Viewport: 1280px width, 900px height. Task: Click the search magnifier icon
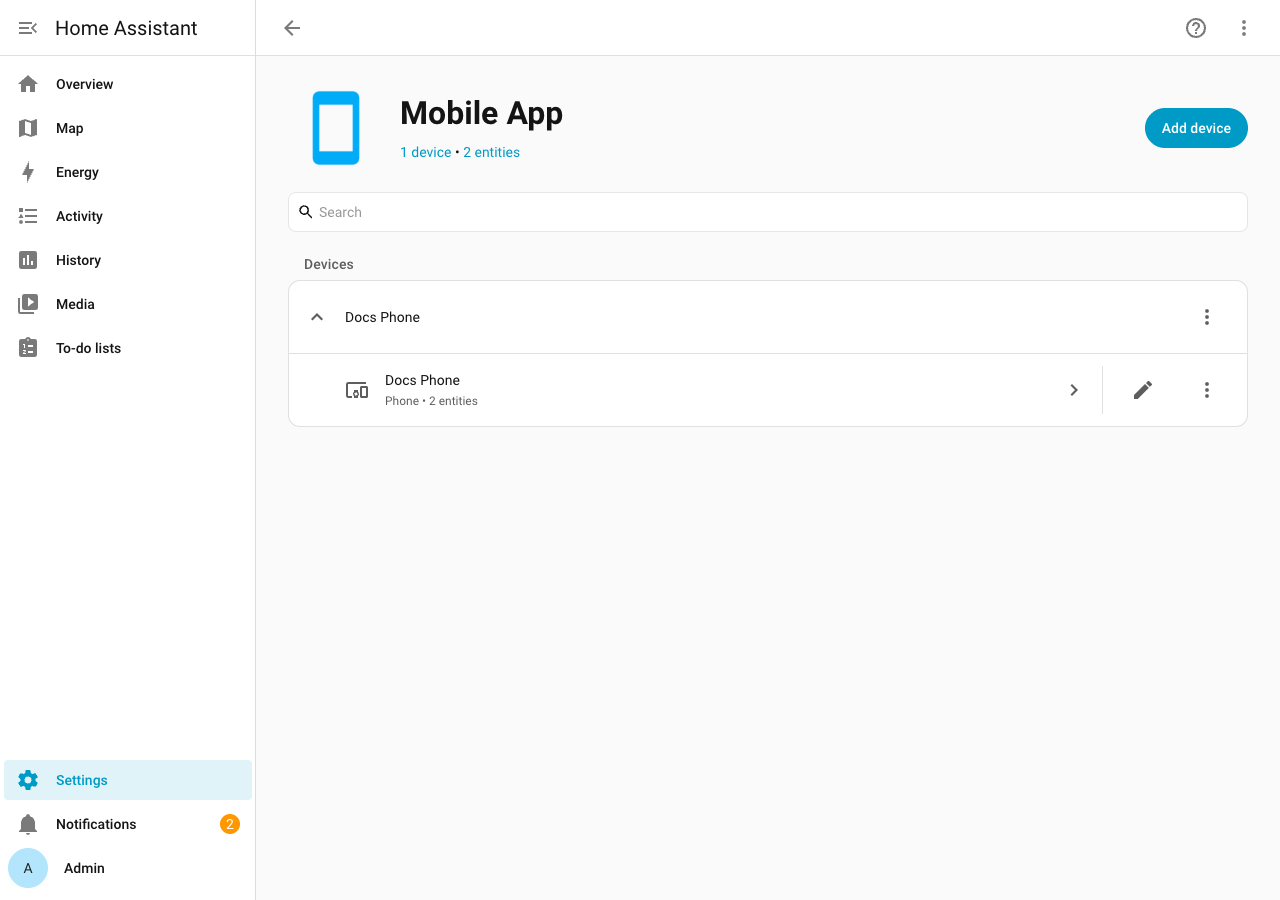click(306, 212)
